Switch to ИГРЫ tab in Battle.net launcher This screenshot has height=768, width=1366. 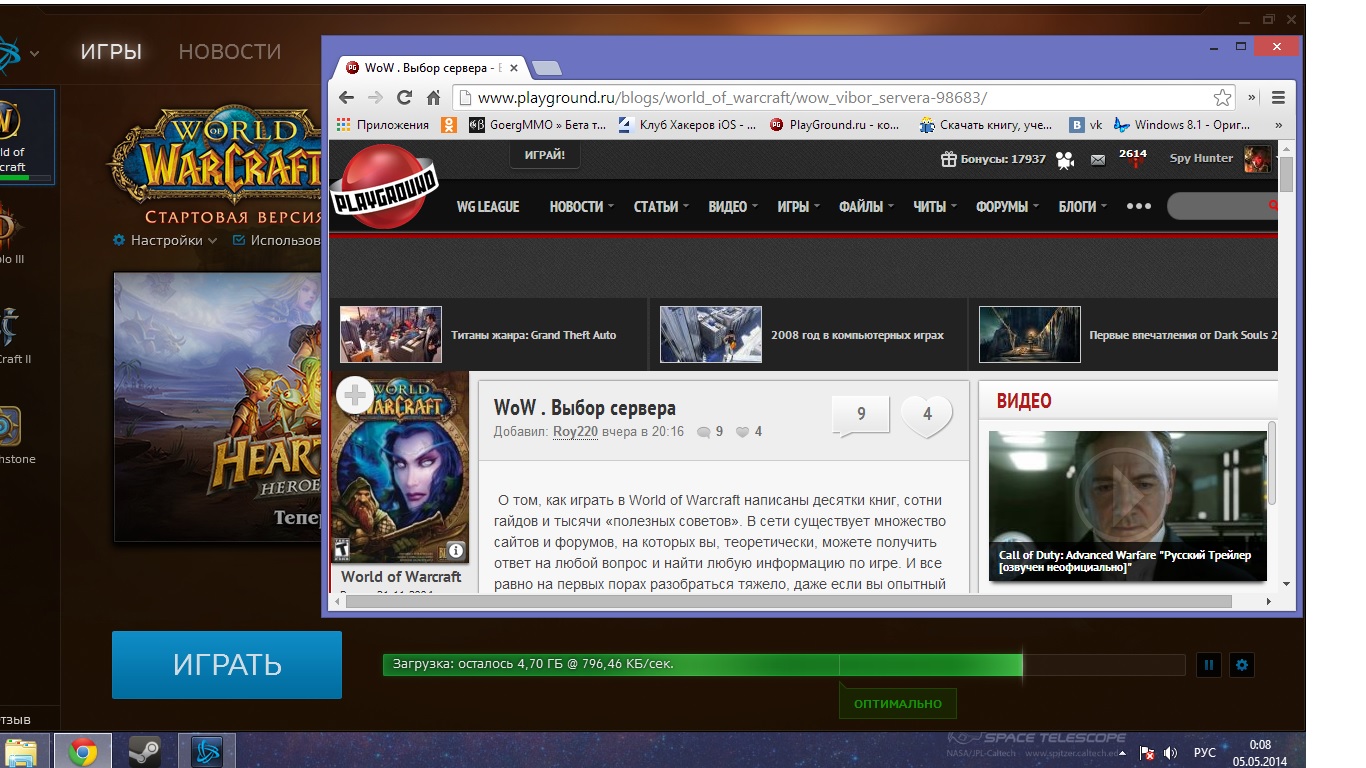[111, 52]
